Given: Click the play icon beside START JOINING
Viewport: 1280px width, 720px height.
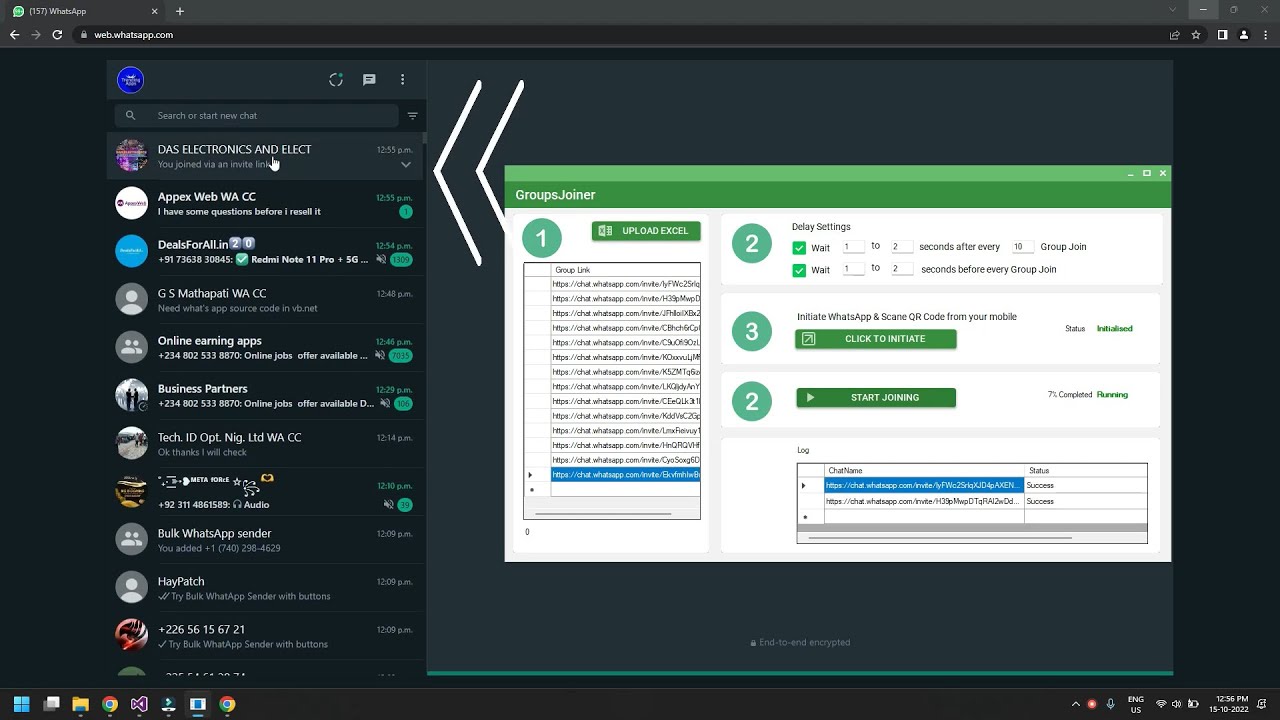Looking at the screenshot, I should [810, 397].
